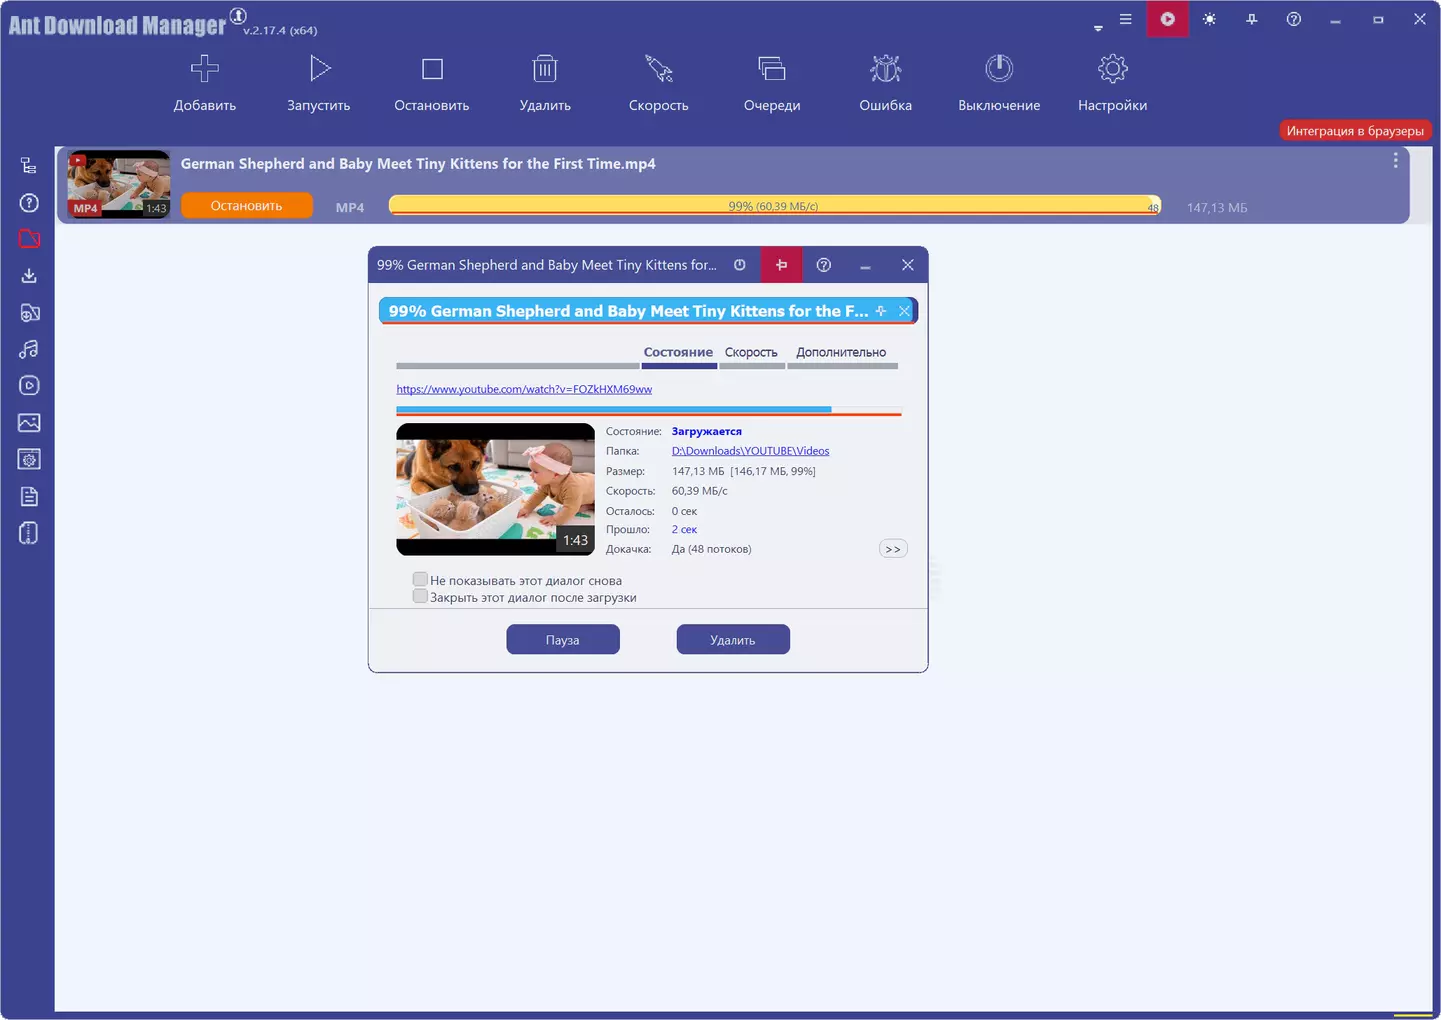Close the blue download header tab
Viewport: 1441px width, 1020px height.
coord(904,311)
